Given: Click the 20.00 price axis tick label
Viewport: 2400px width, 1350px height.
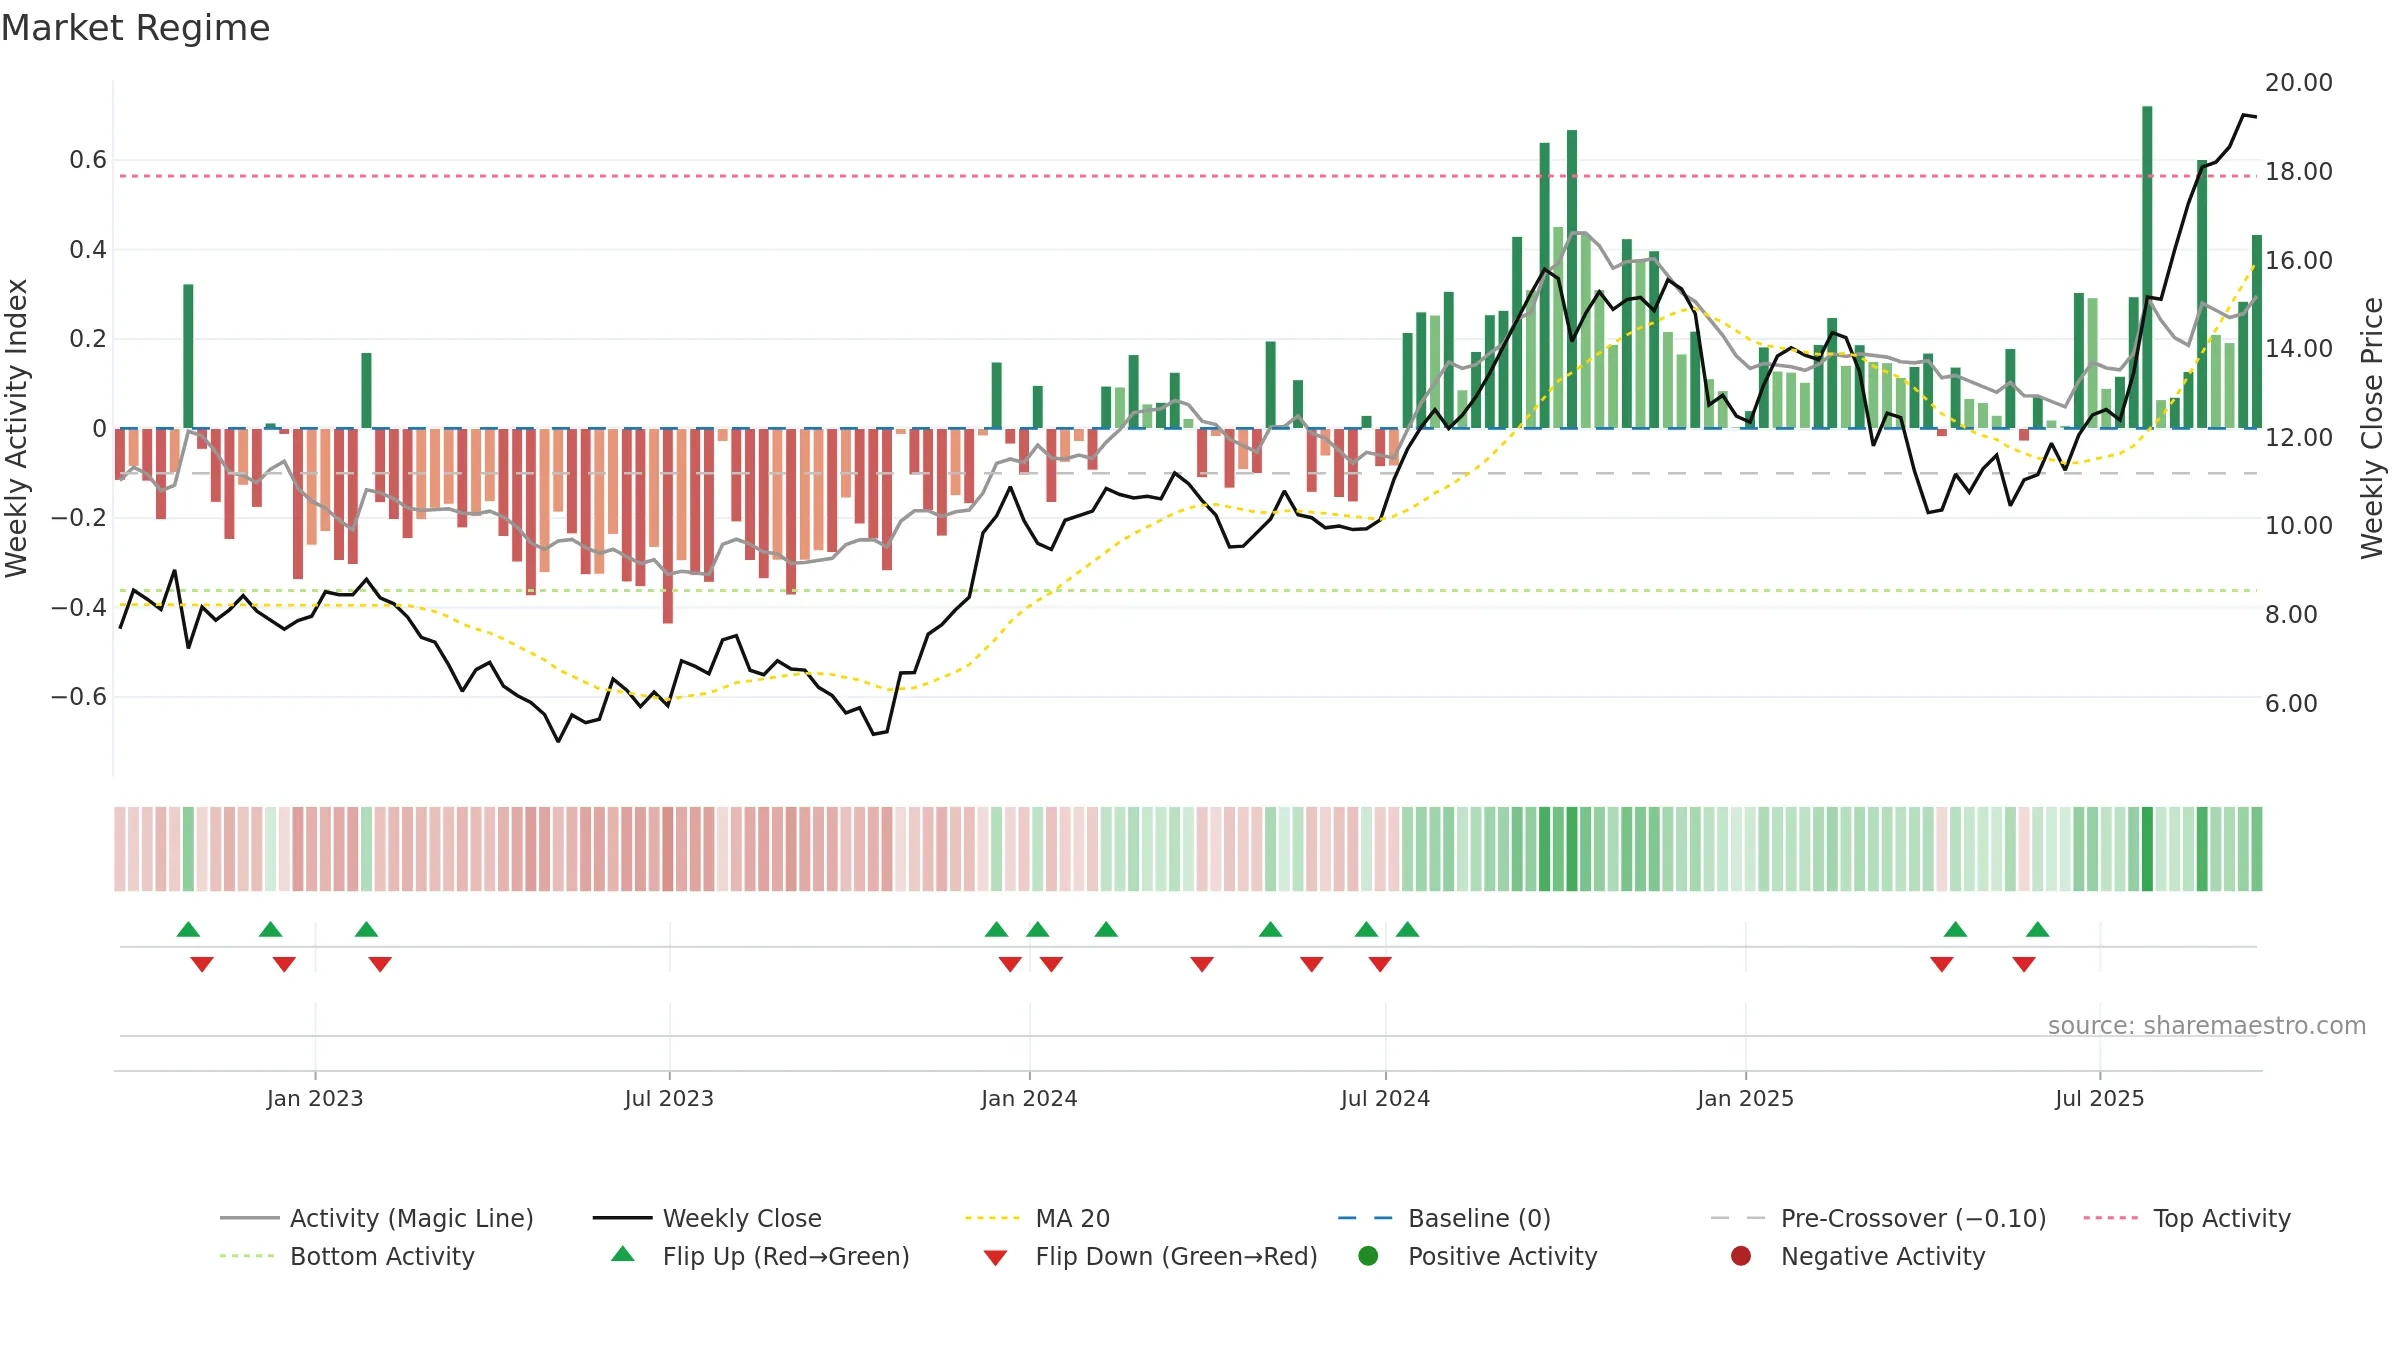Looking at the screenshot, I should (x=2298, y=83).
